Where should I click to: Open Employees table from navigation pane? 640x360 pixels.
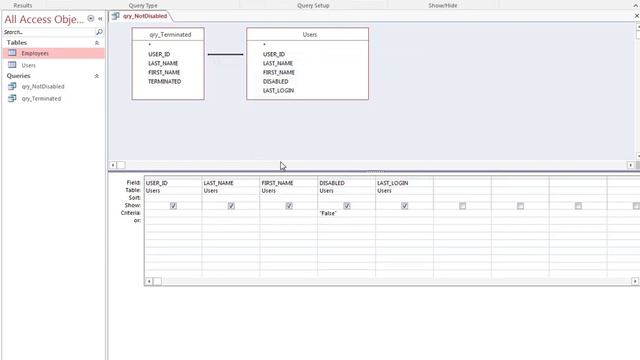pos(53,53)
